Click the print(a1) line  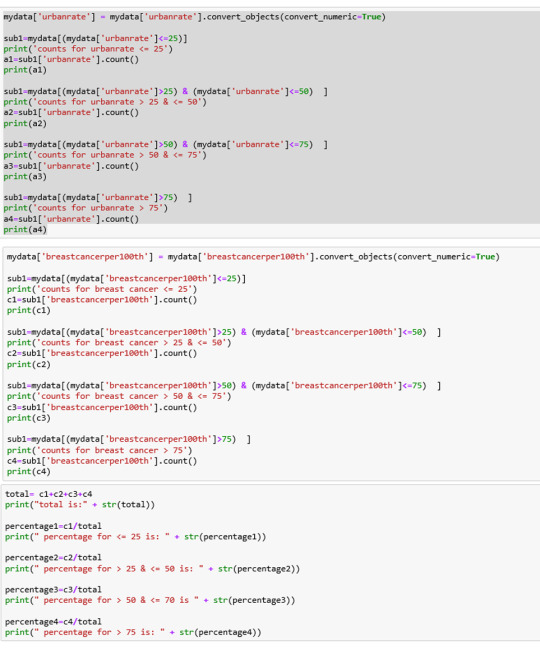(x=25, y=70)
